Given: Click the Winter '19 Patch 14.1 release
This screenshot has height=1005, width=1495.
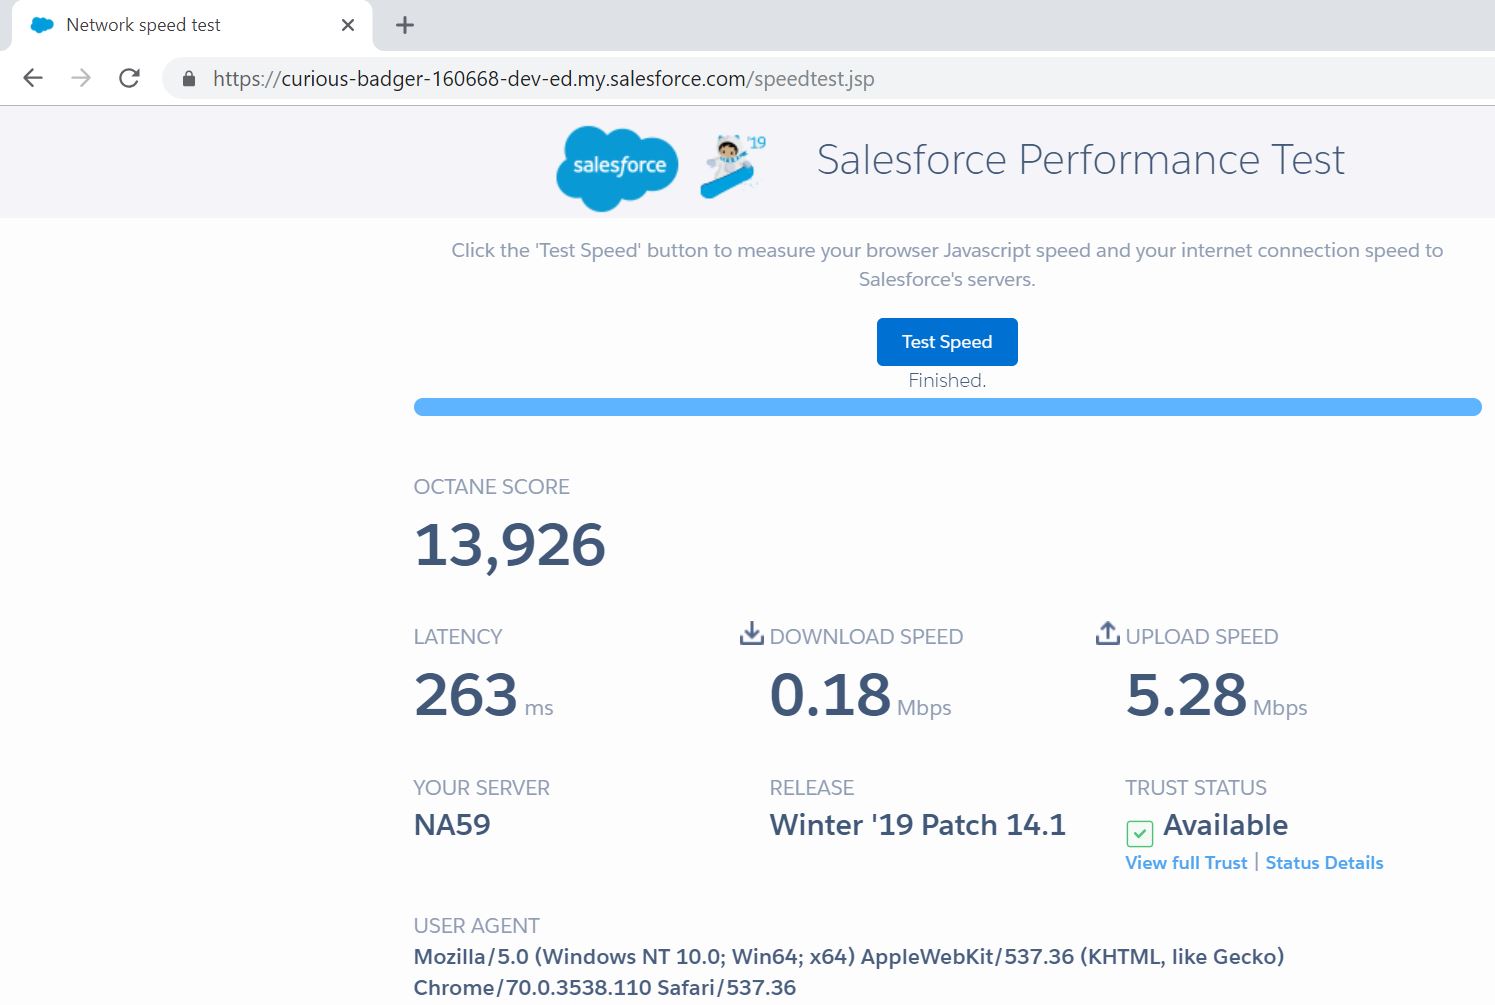Looking at the screenshot, I should (917, 825).
